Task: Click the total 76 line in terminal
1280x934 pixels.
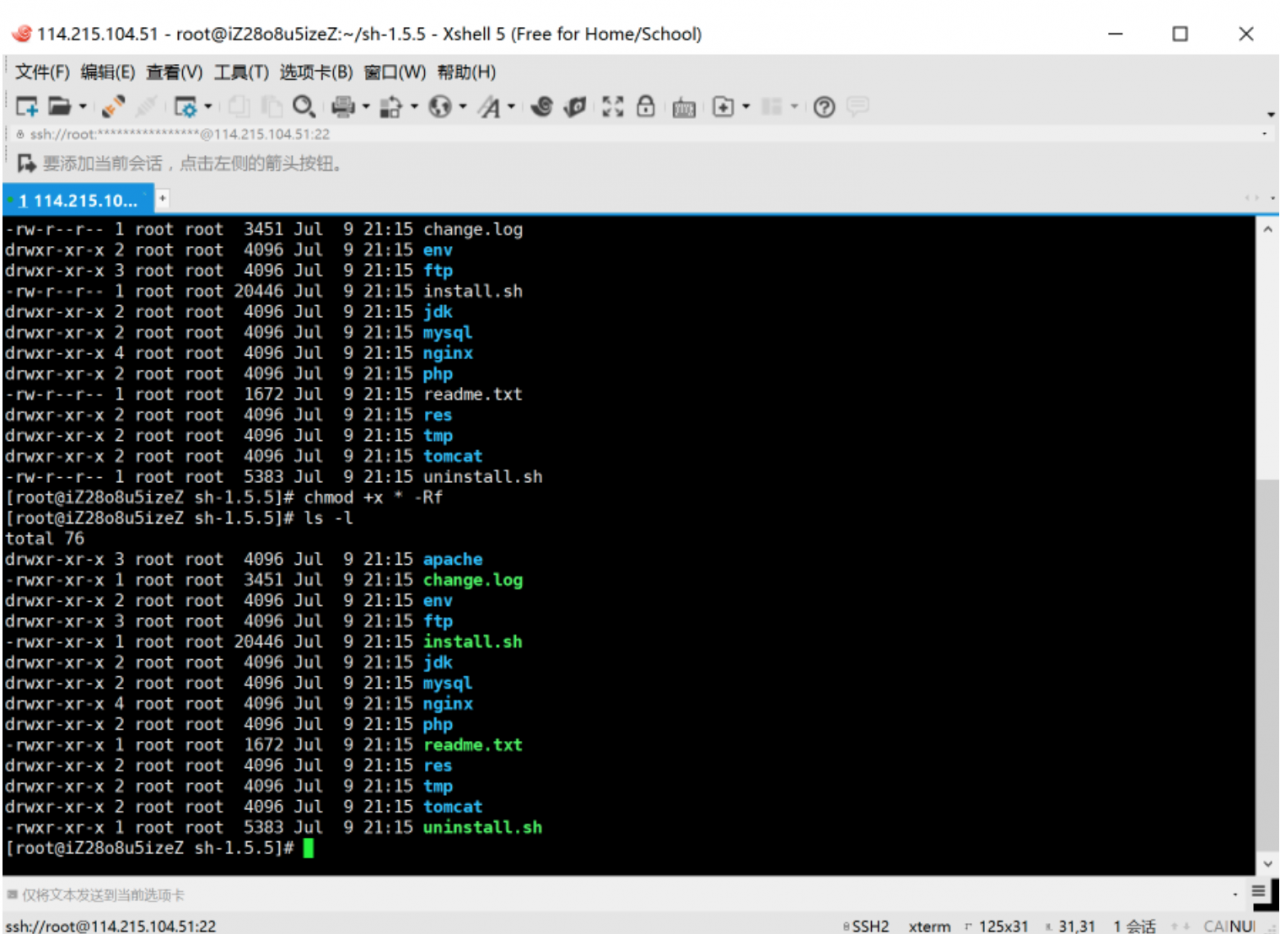Action: (x=44, y=539)
